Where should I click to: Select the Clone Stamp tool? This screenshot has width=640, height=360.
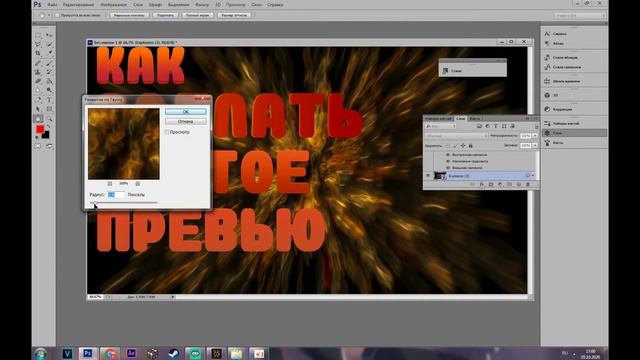(38, 72)
